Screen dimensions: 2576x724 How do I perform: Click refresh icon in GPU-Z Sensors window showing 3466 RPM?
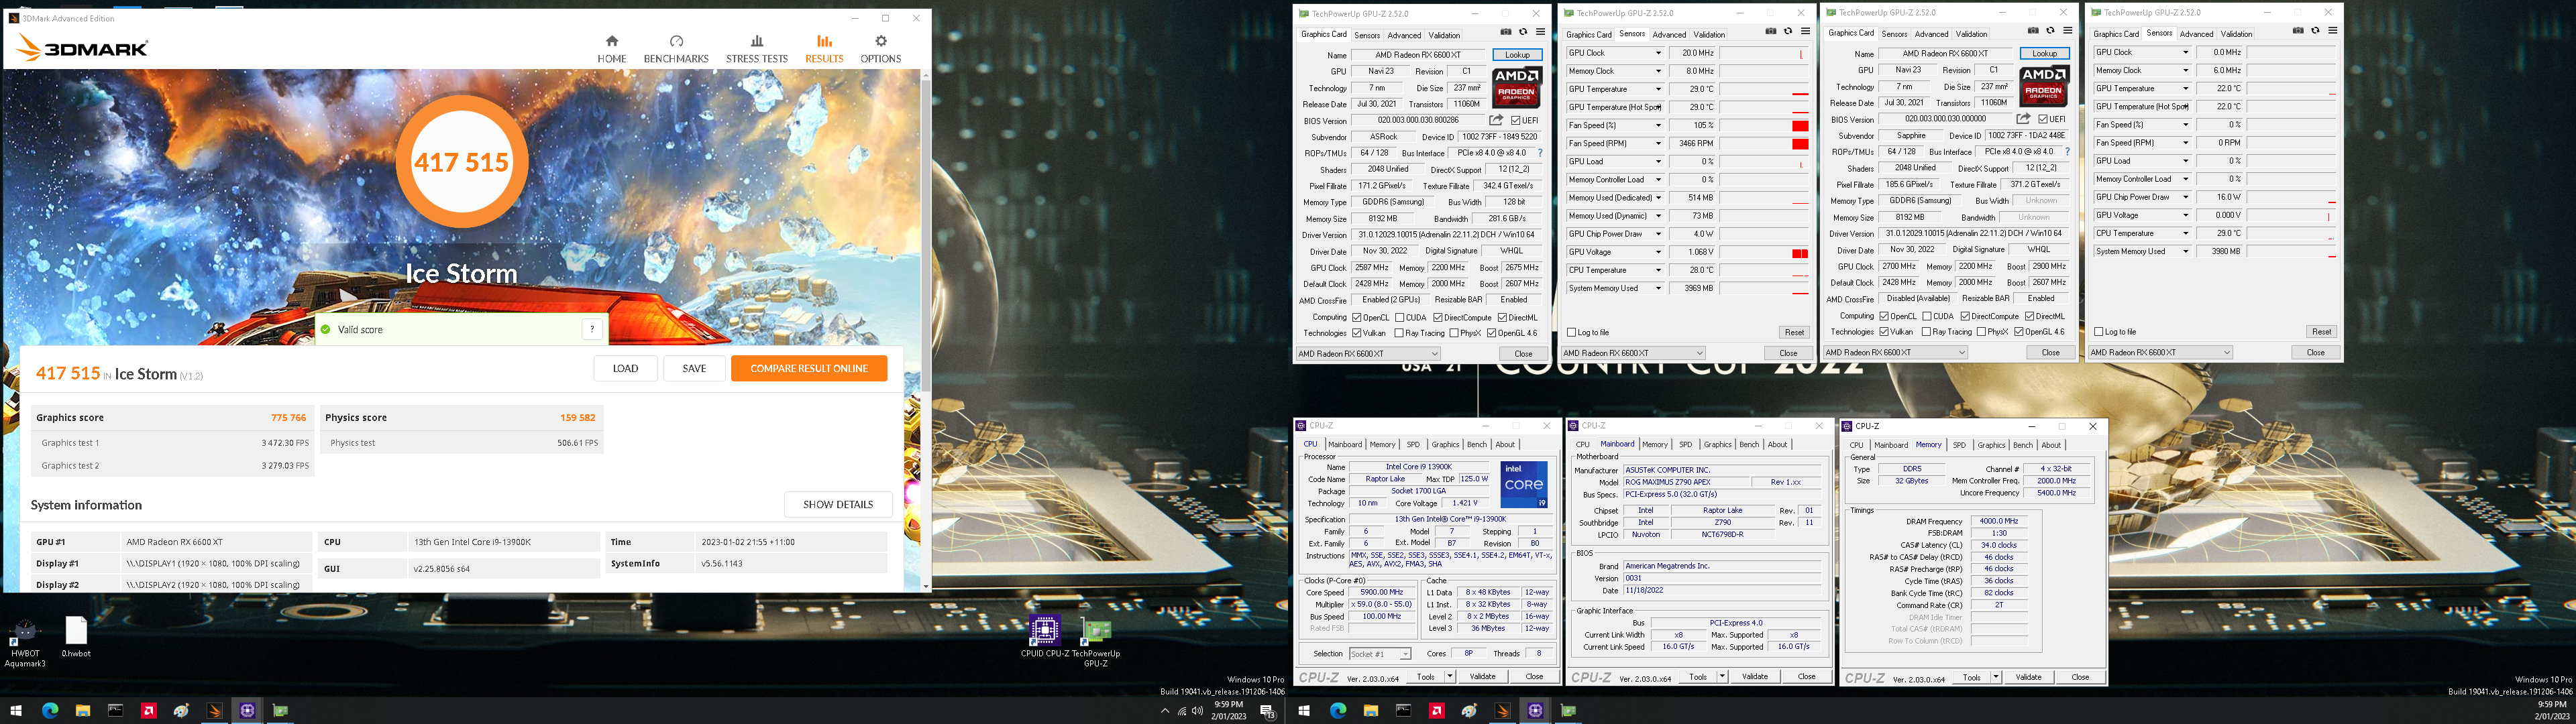[x=1788, y=31]
